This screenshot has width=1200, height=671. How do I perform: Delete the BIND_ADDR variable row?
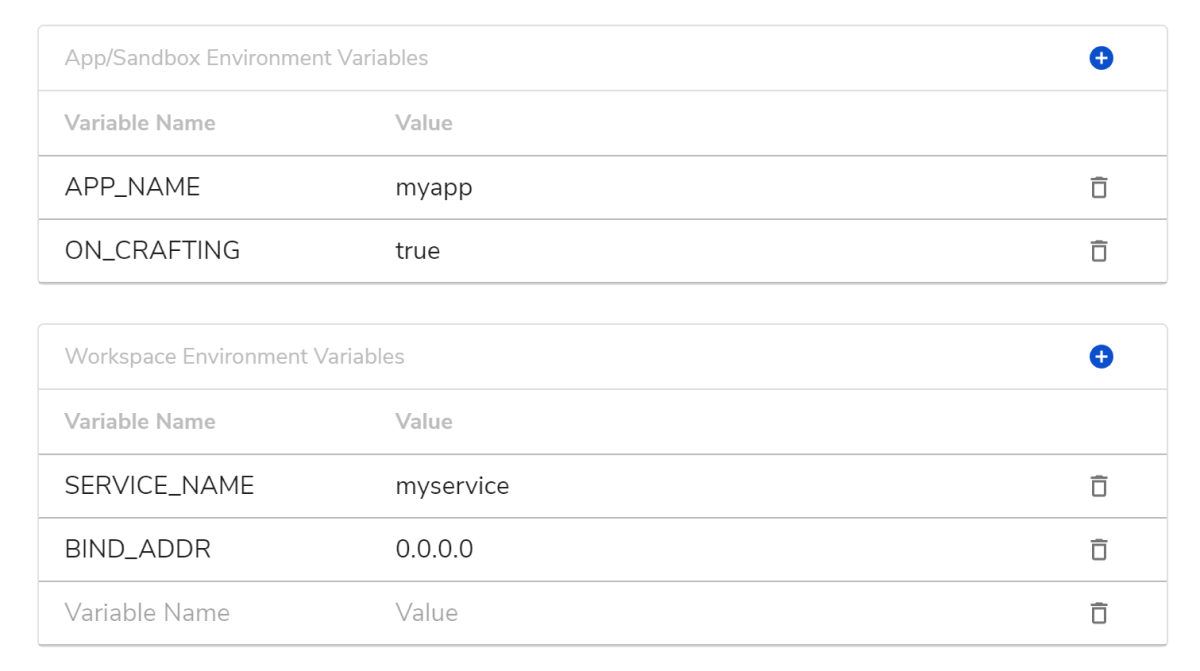click(x=1099, y=549)
